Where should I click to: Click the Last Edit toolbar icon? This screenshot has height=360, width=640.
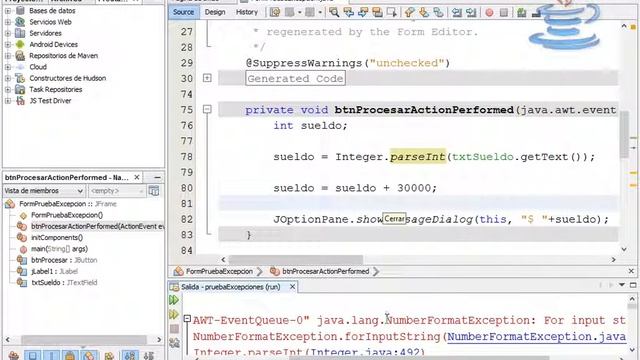275,12
